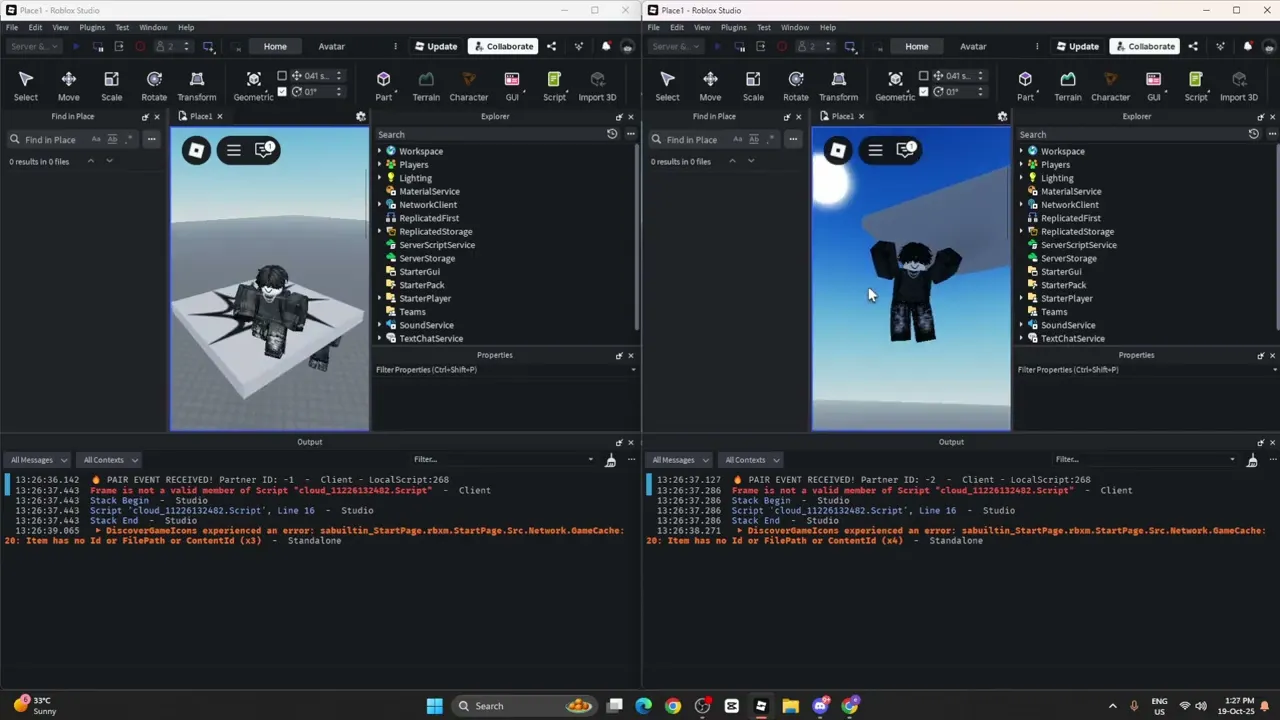Open the Terrain editor in left window
Image resolution: width=1280 pixels, height=720 pixels.
pyautogui.click(x=426, y=85)
